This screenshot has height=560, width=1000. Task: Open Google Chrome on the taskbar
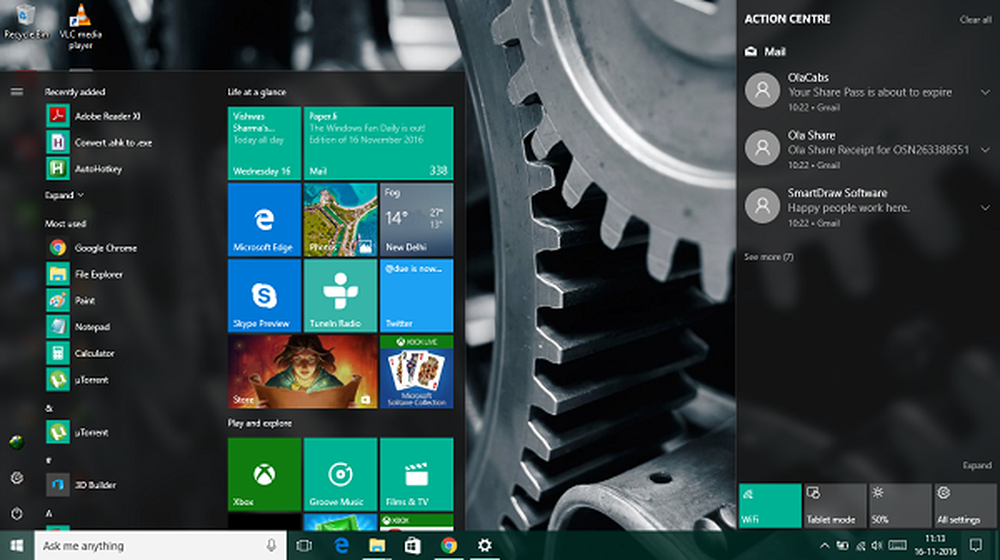[x=449, y=545]
